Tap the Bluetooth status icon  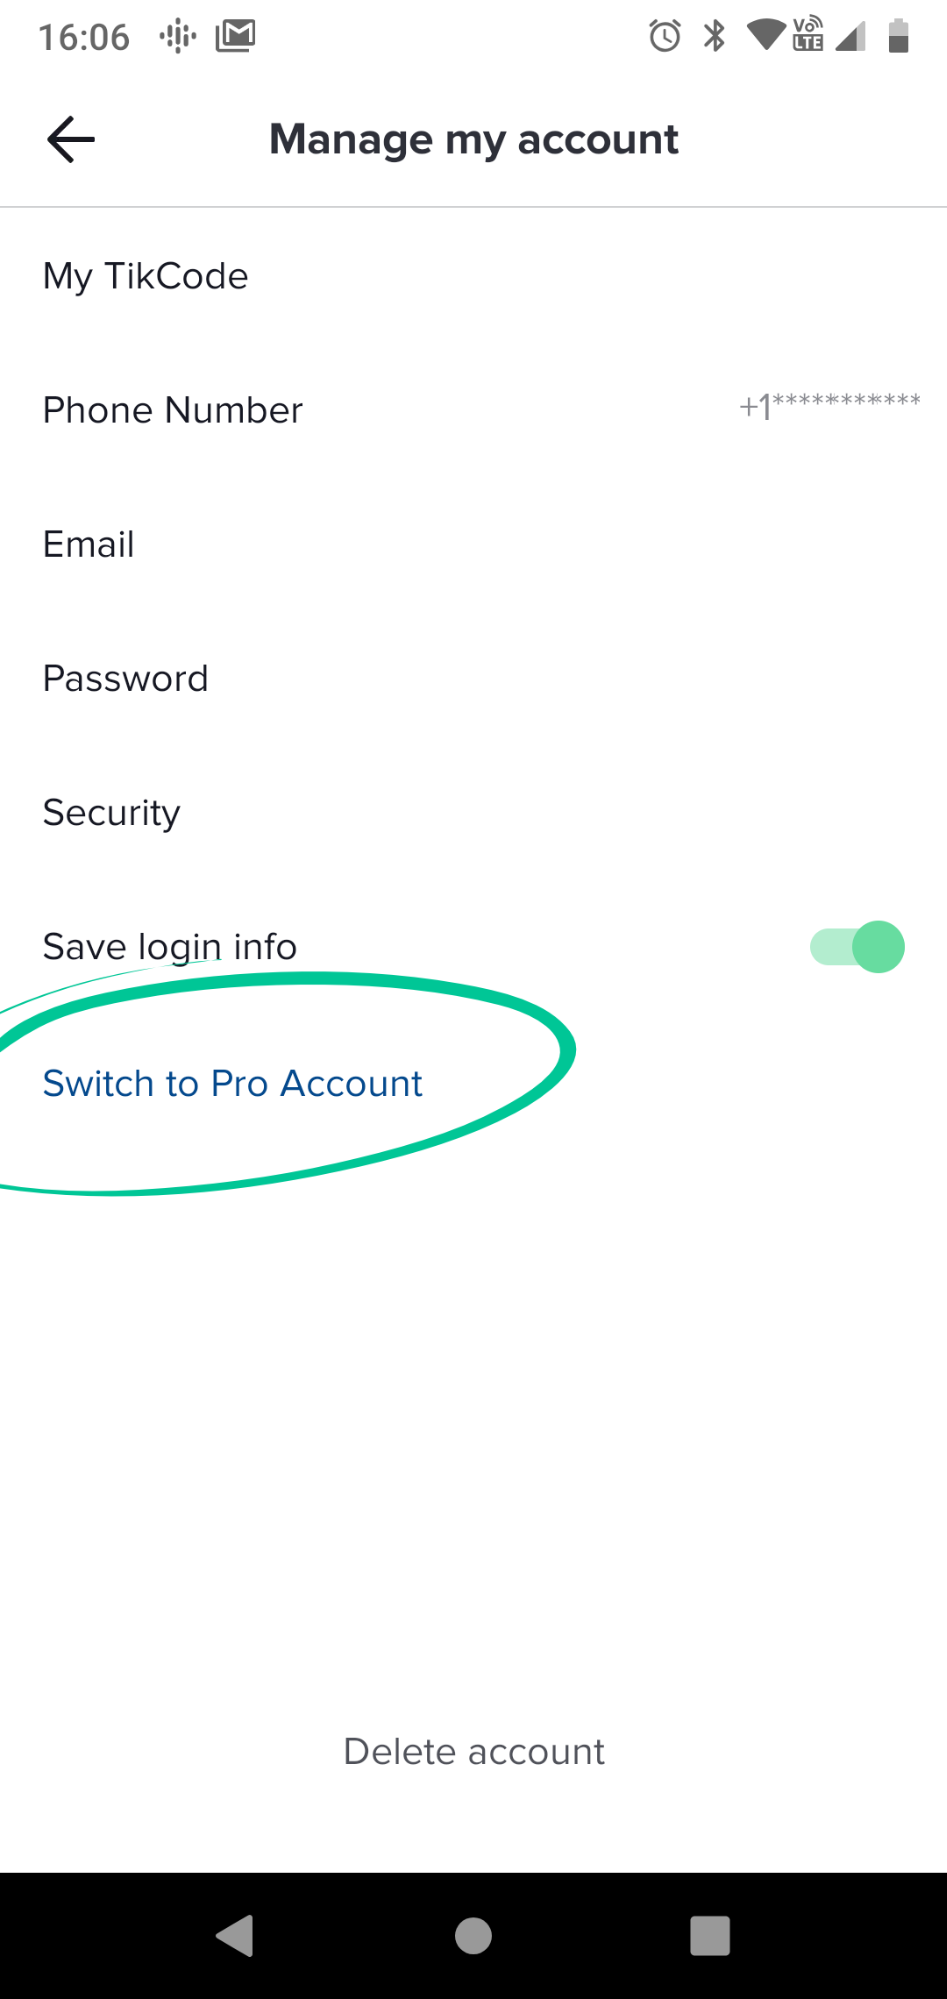tap(714, 36)
